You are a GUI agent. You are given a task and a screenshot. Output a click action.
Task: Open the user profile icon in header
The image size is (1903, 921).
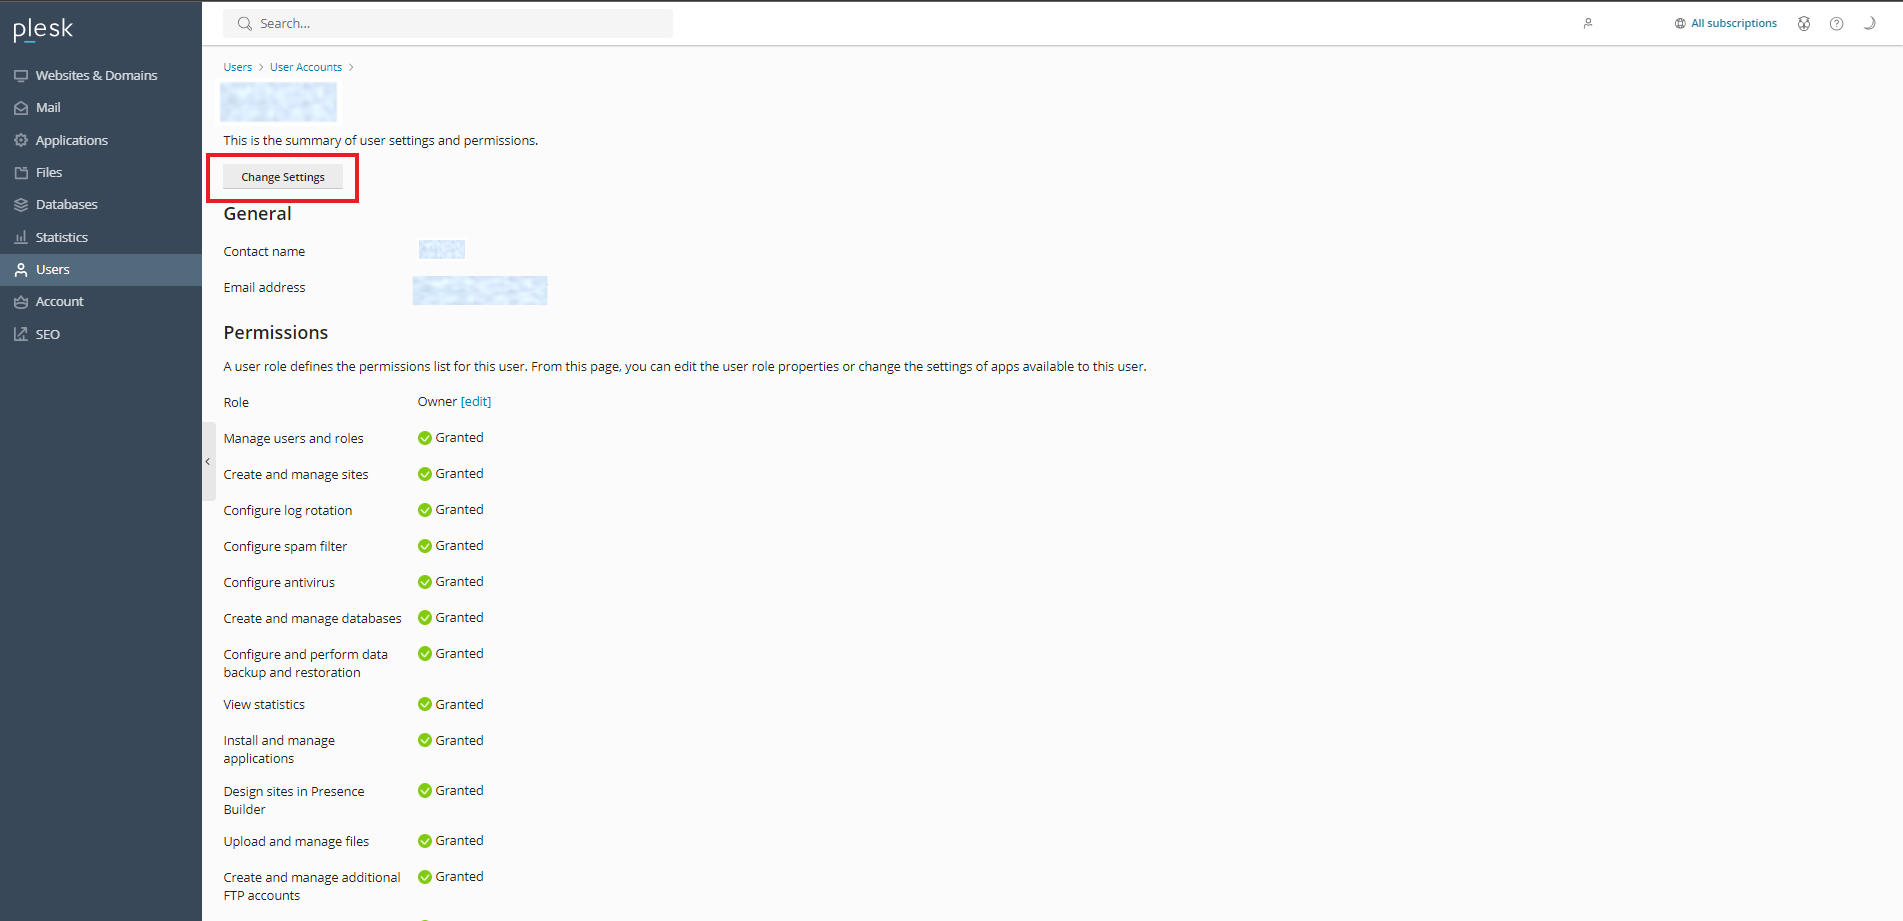point(1587,23)
